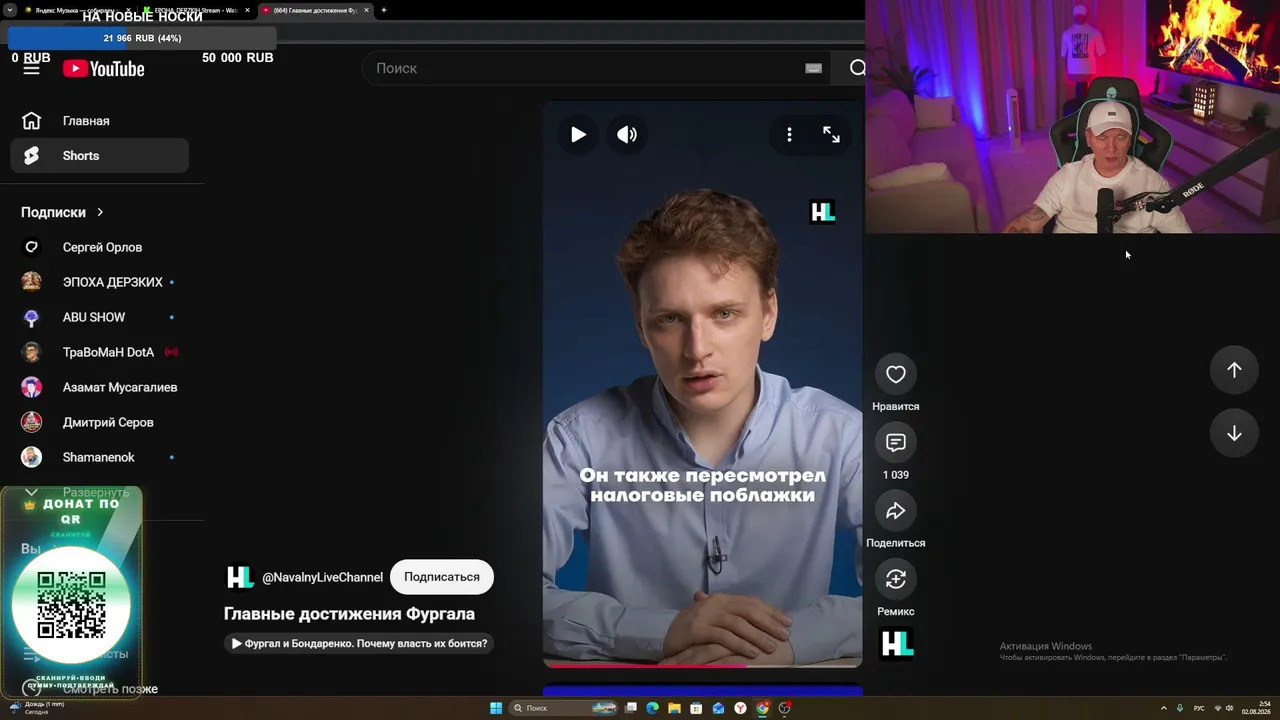Image resolution: width=1280 pixels, height=720 pixels.
Task: Open the on-screen keyboard in search box
Action: click(813, 68)
